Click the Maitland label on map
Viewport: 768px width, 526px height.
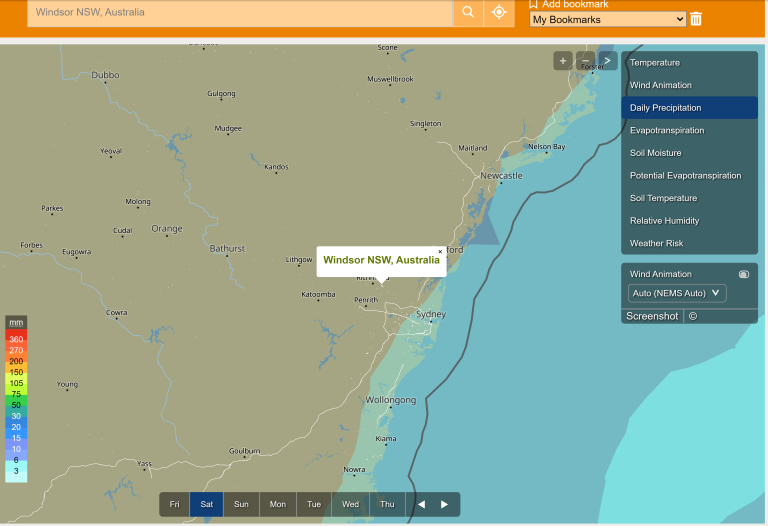(x=473, y=148)
